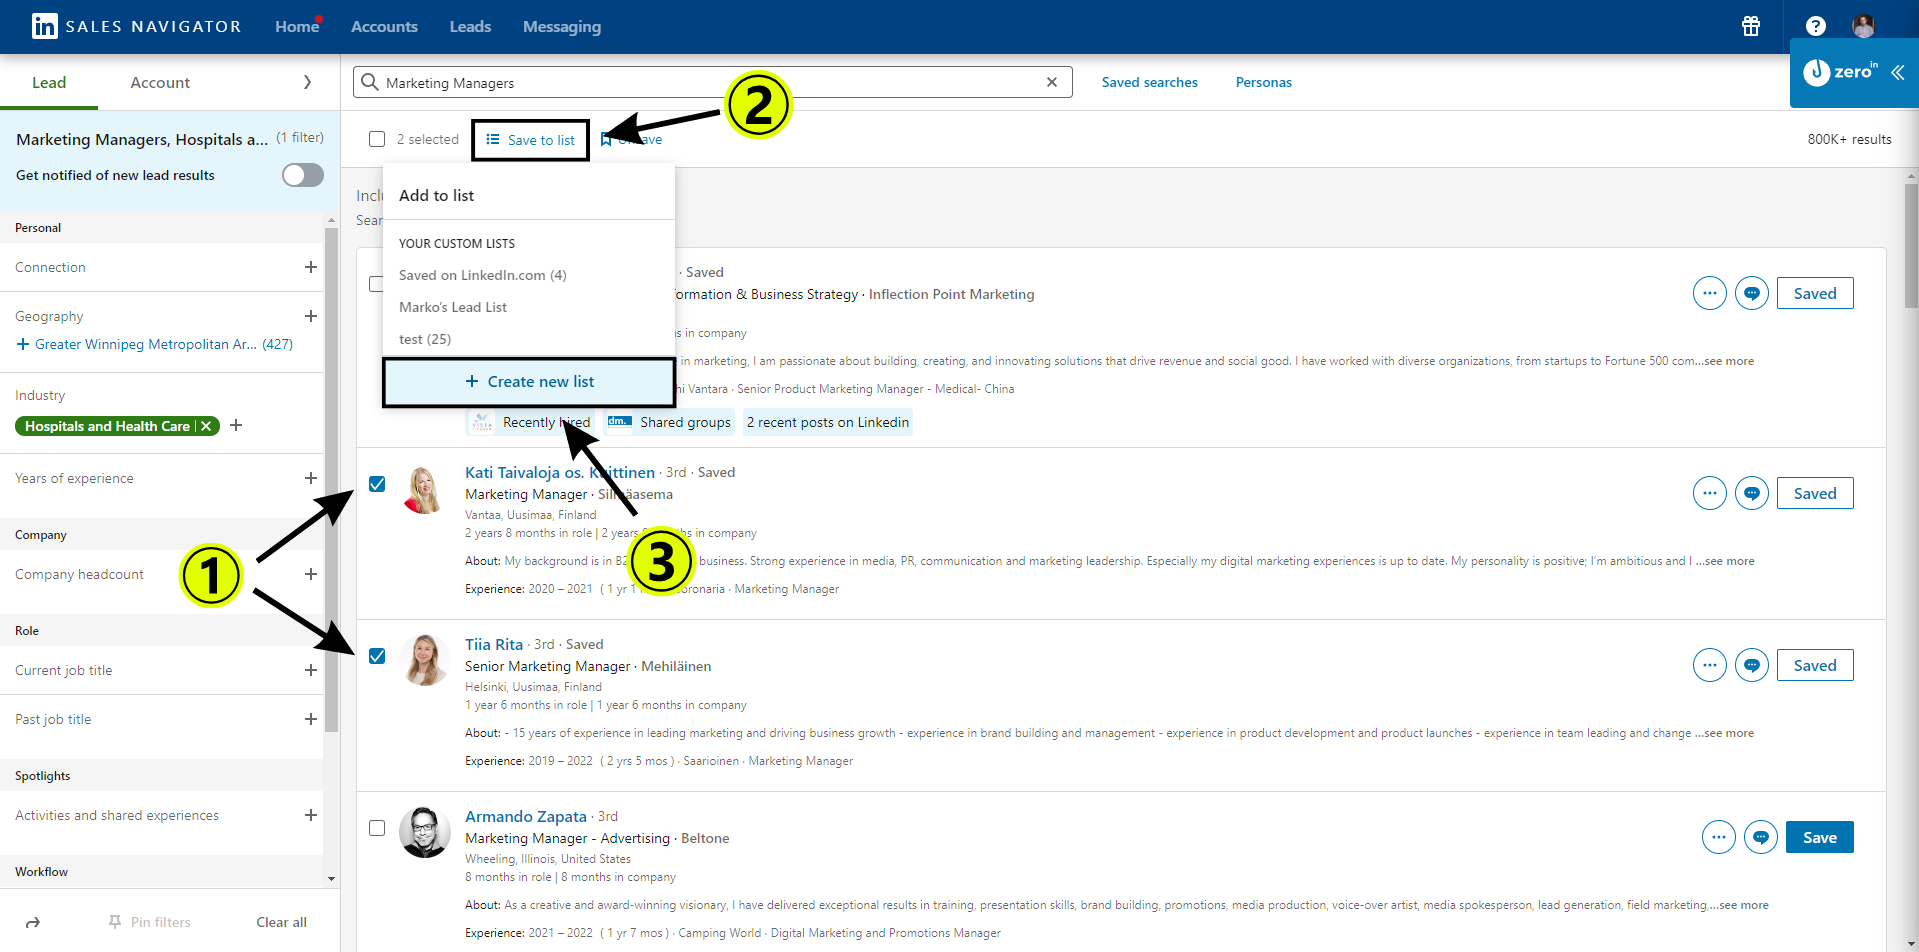
Task: Open the Messaging nav item
Action: [562, 27]
